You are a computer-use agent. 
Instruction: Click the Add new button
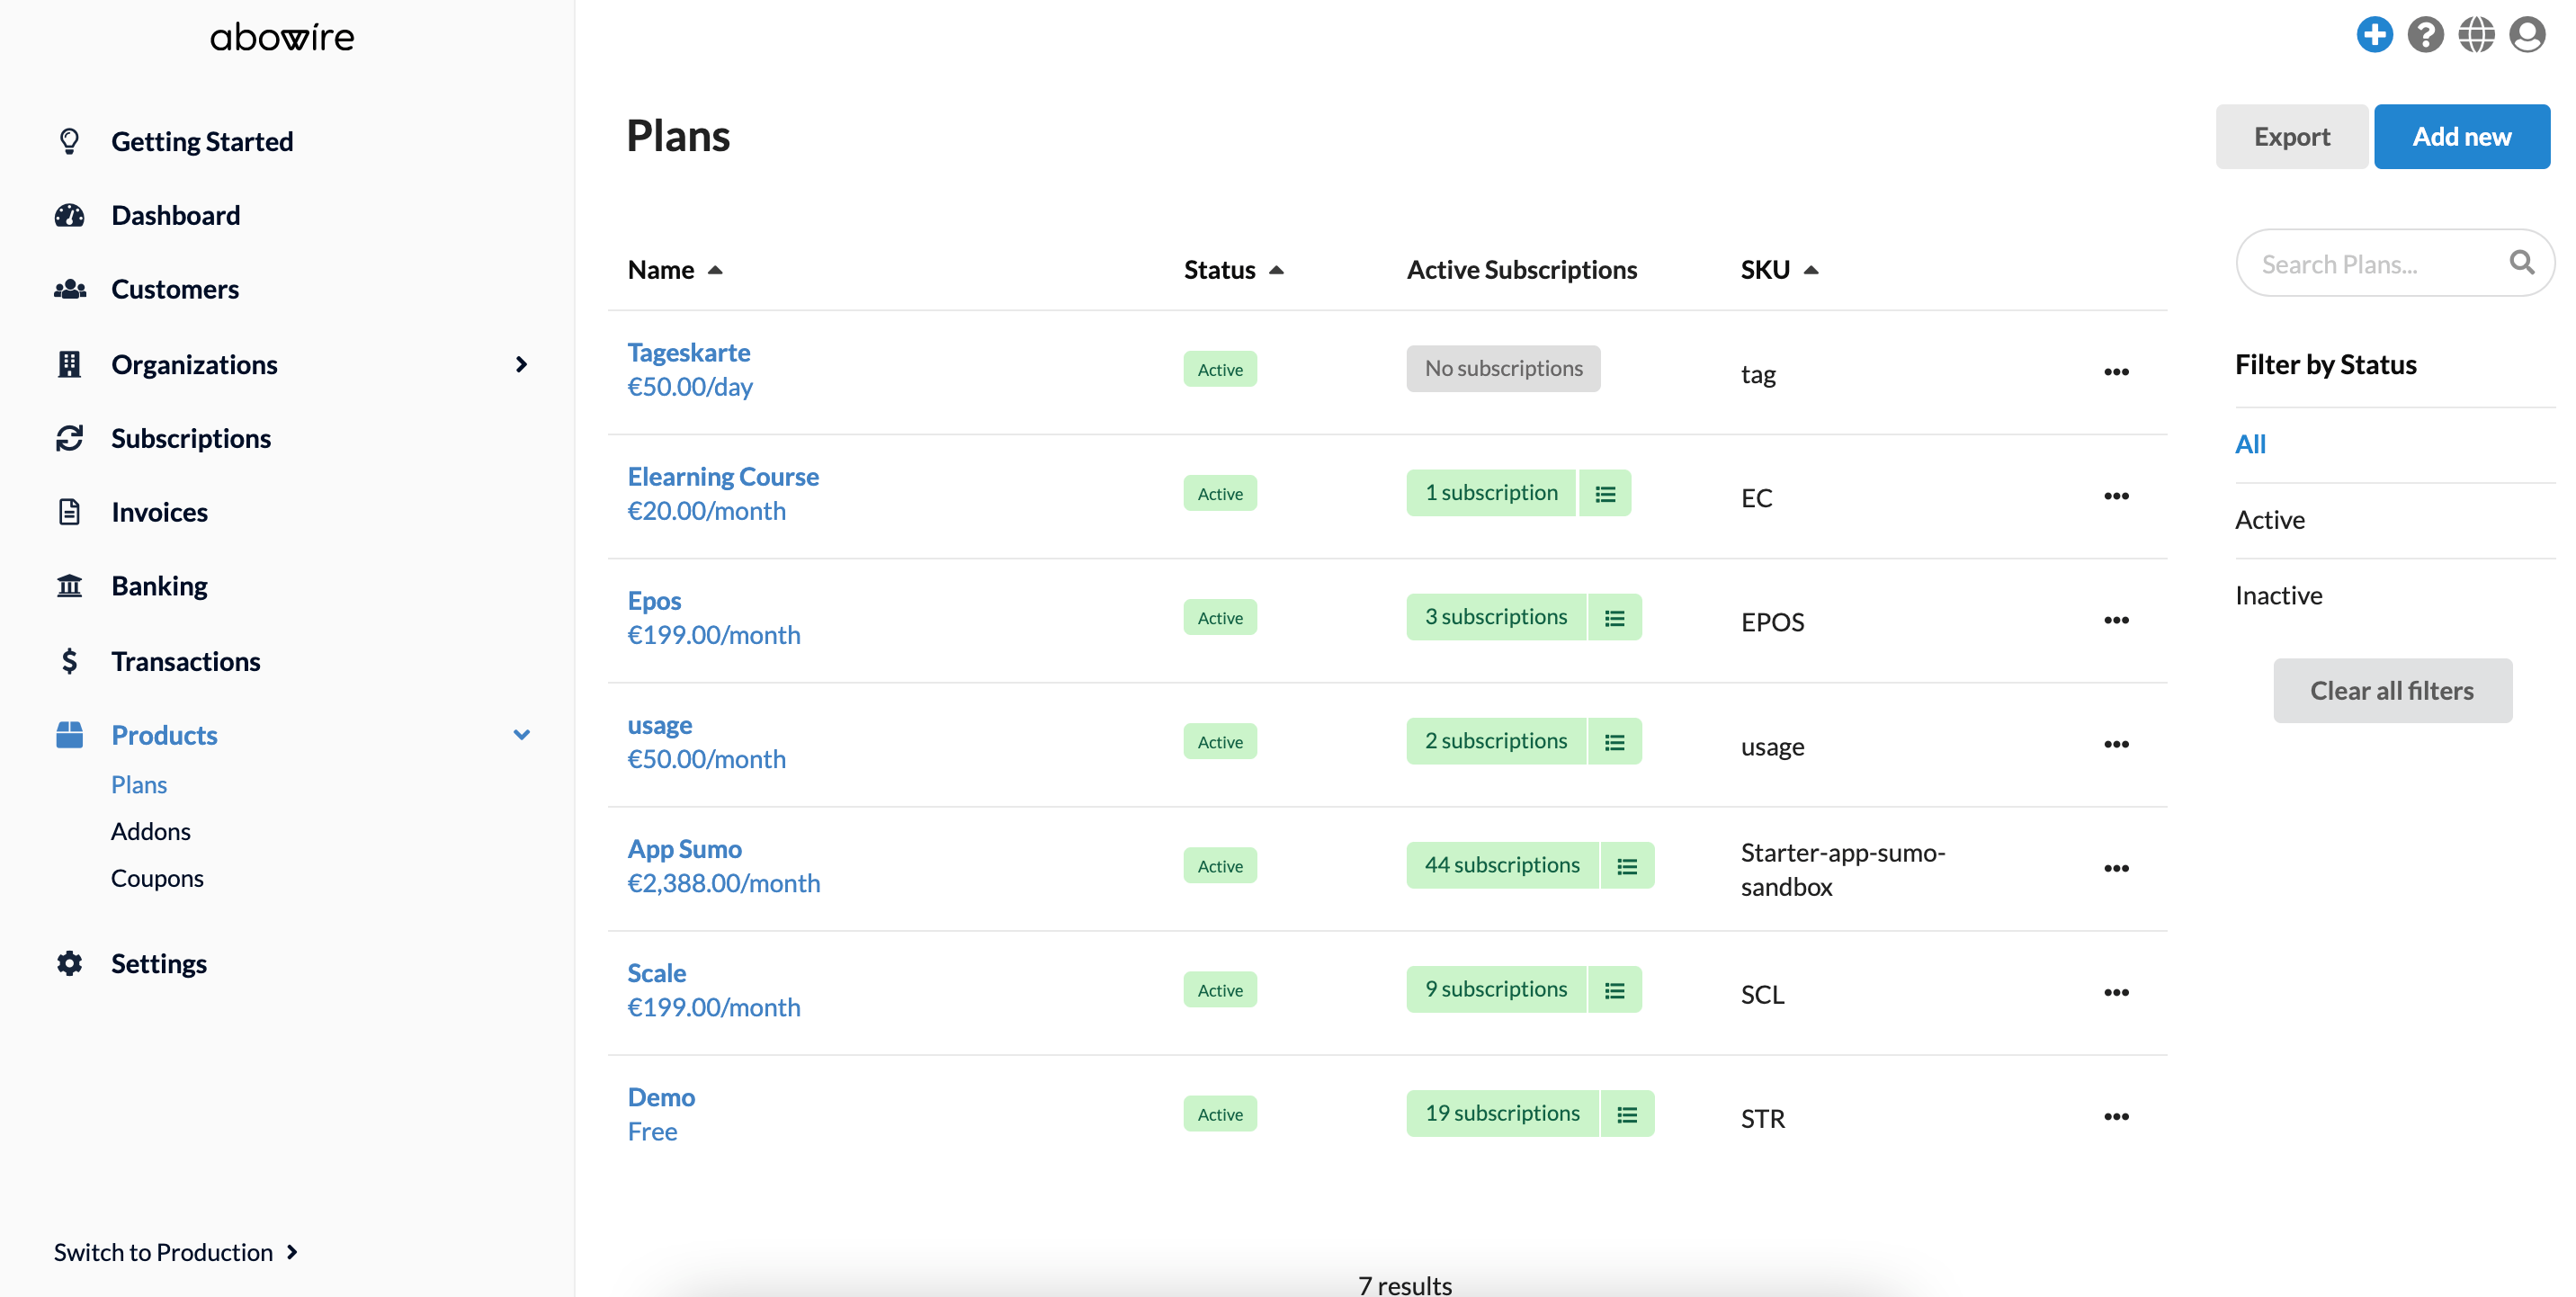point(2460,136)
